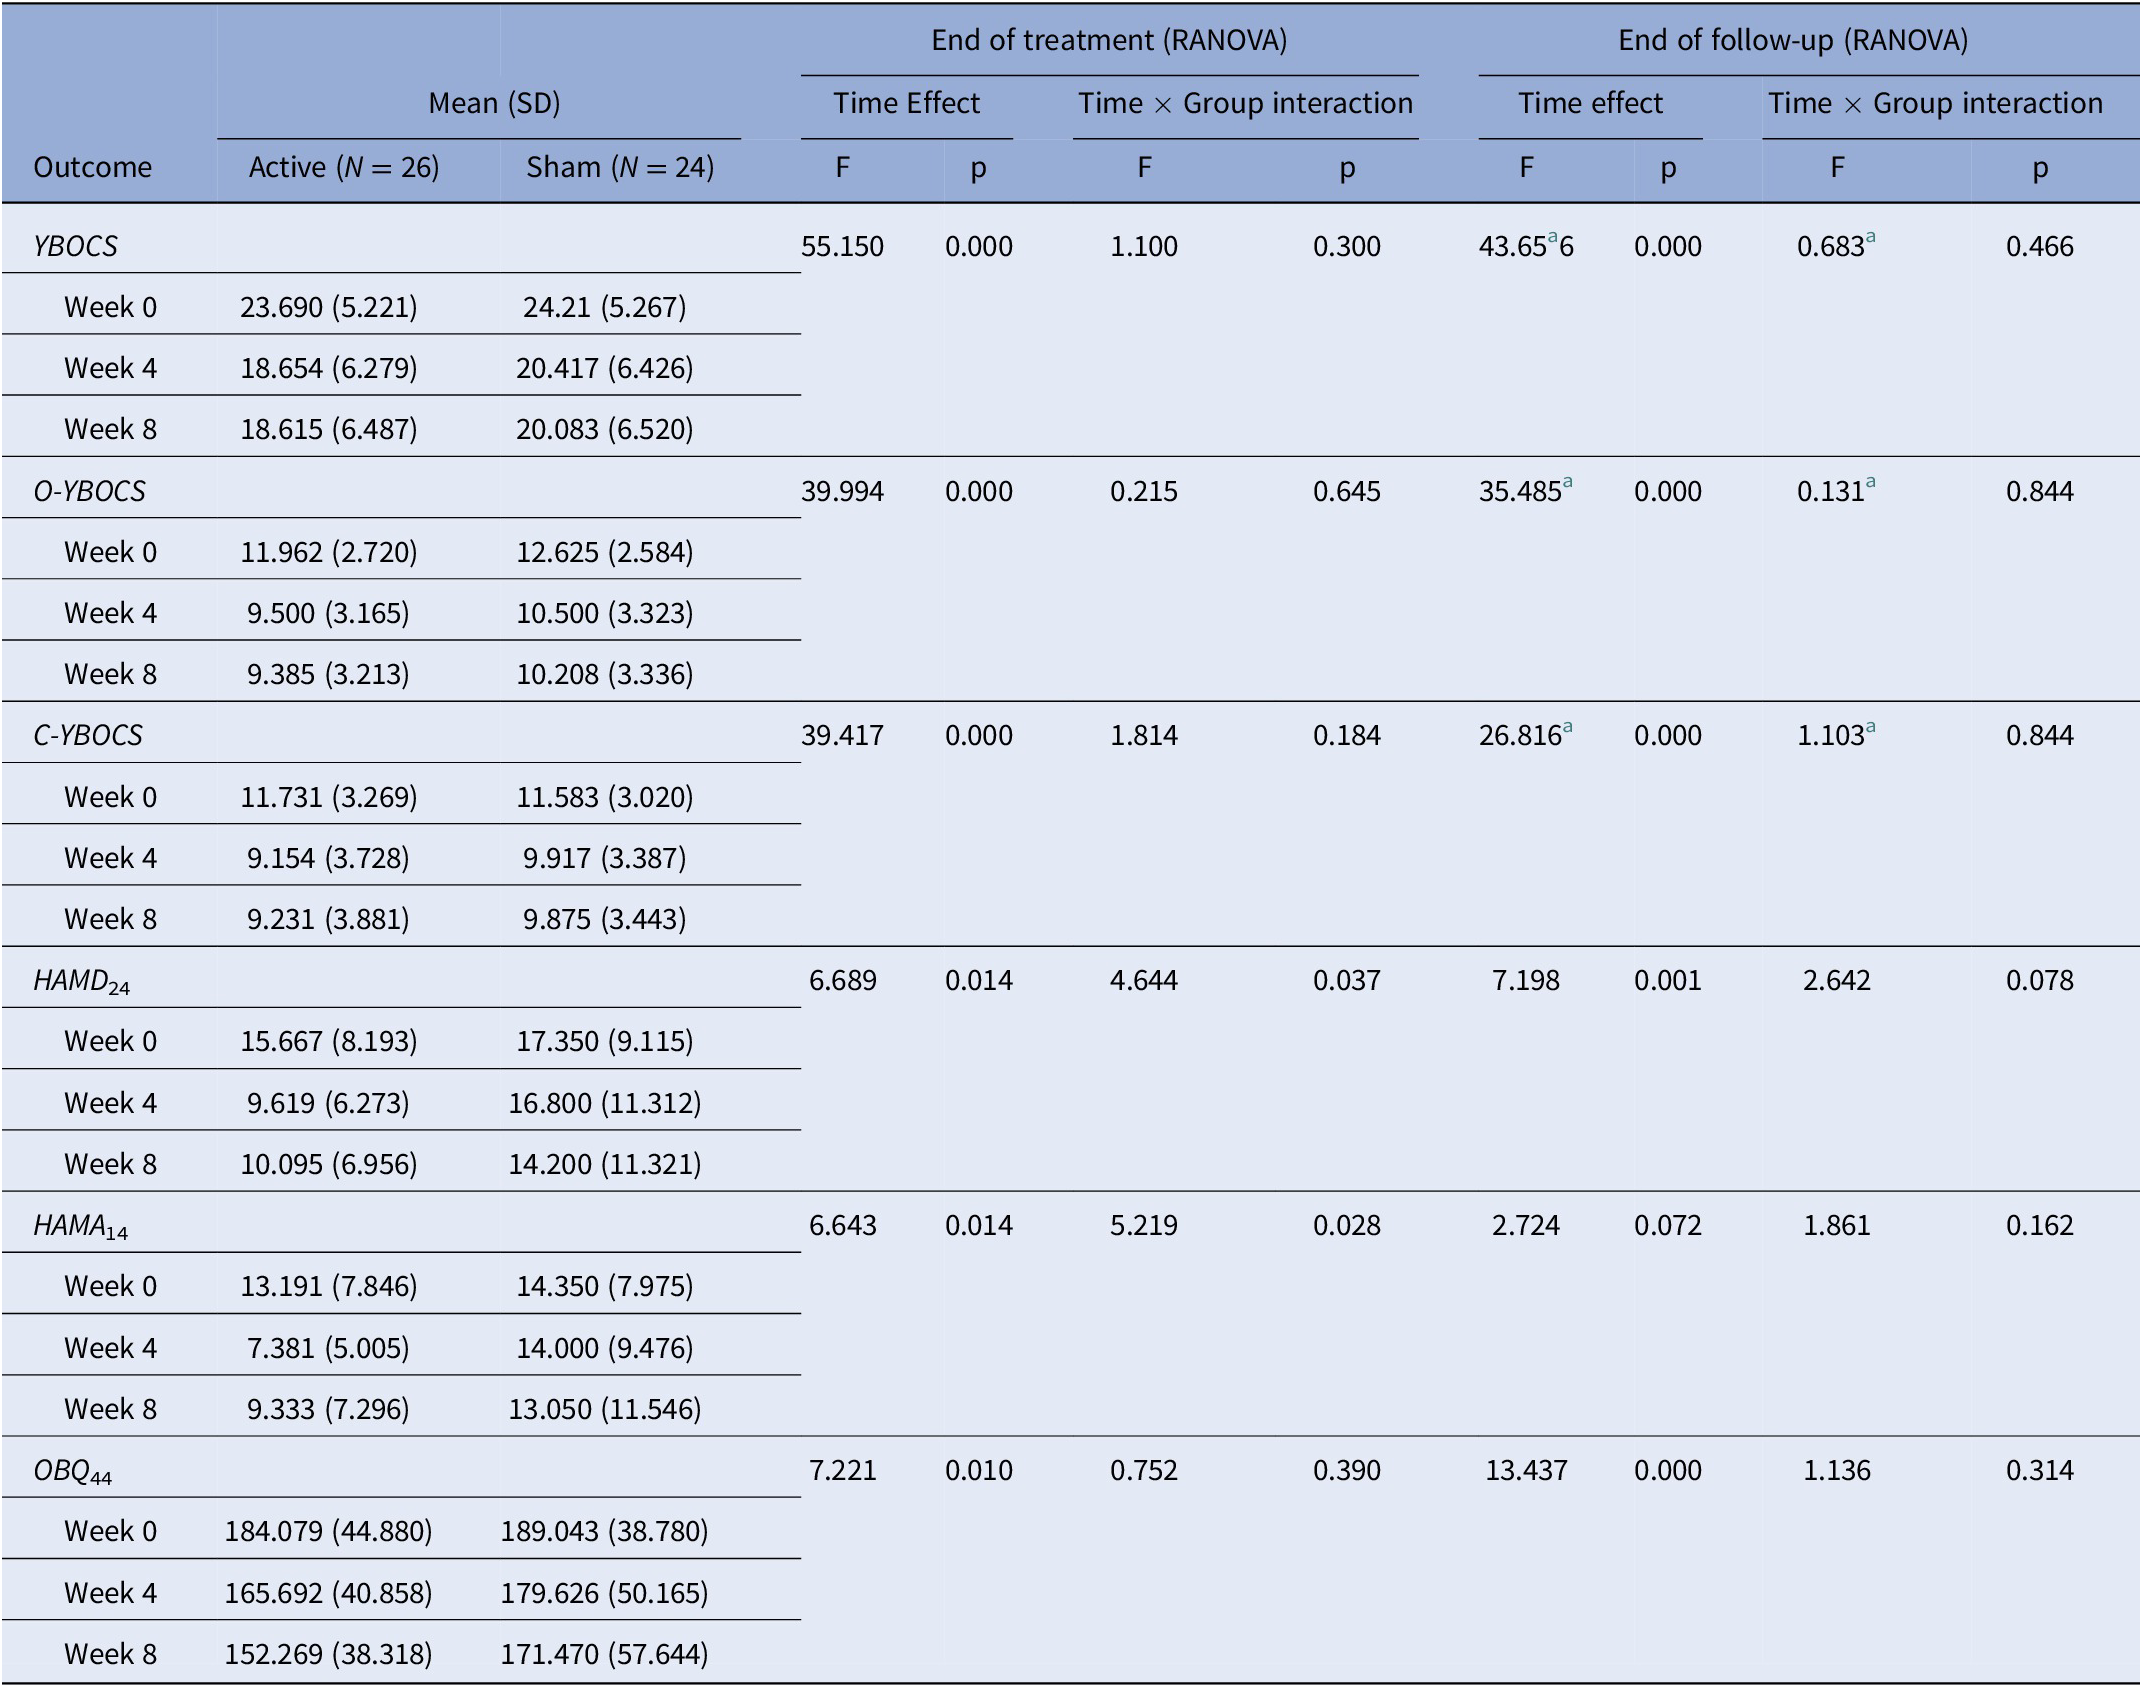The width and height of the screenshot is (2142, 1687).
Task: Select the OBQ44 row label
Action: coord(72,1471)
